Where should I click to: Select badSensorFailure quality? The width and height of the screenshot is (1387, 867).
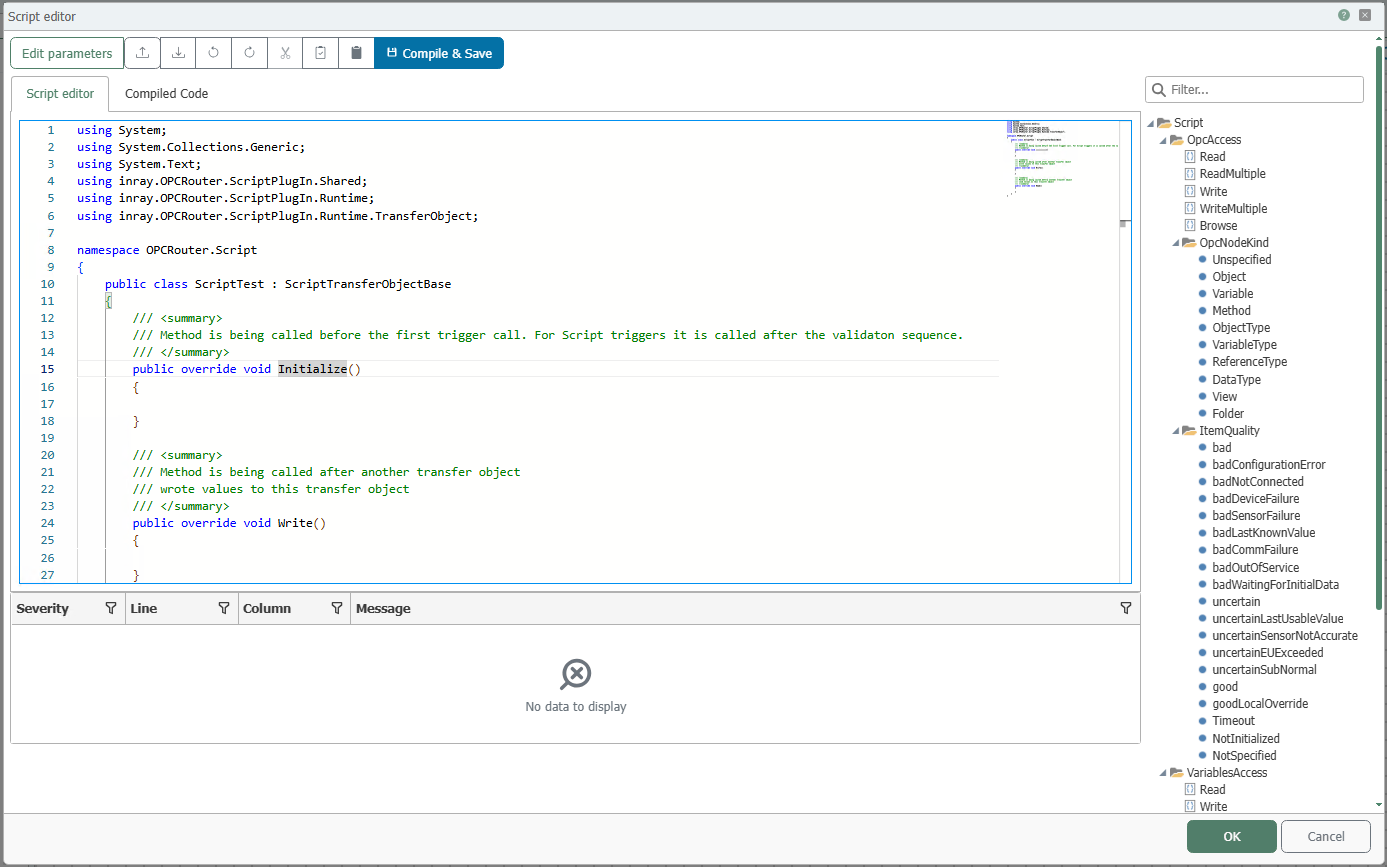coord(1256,516)
